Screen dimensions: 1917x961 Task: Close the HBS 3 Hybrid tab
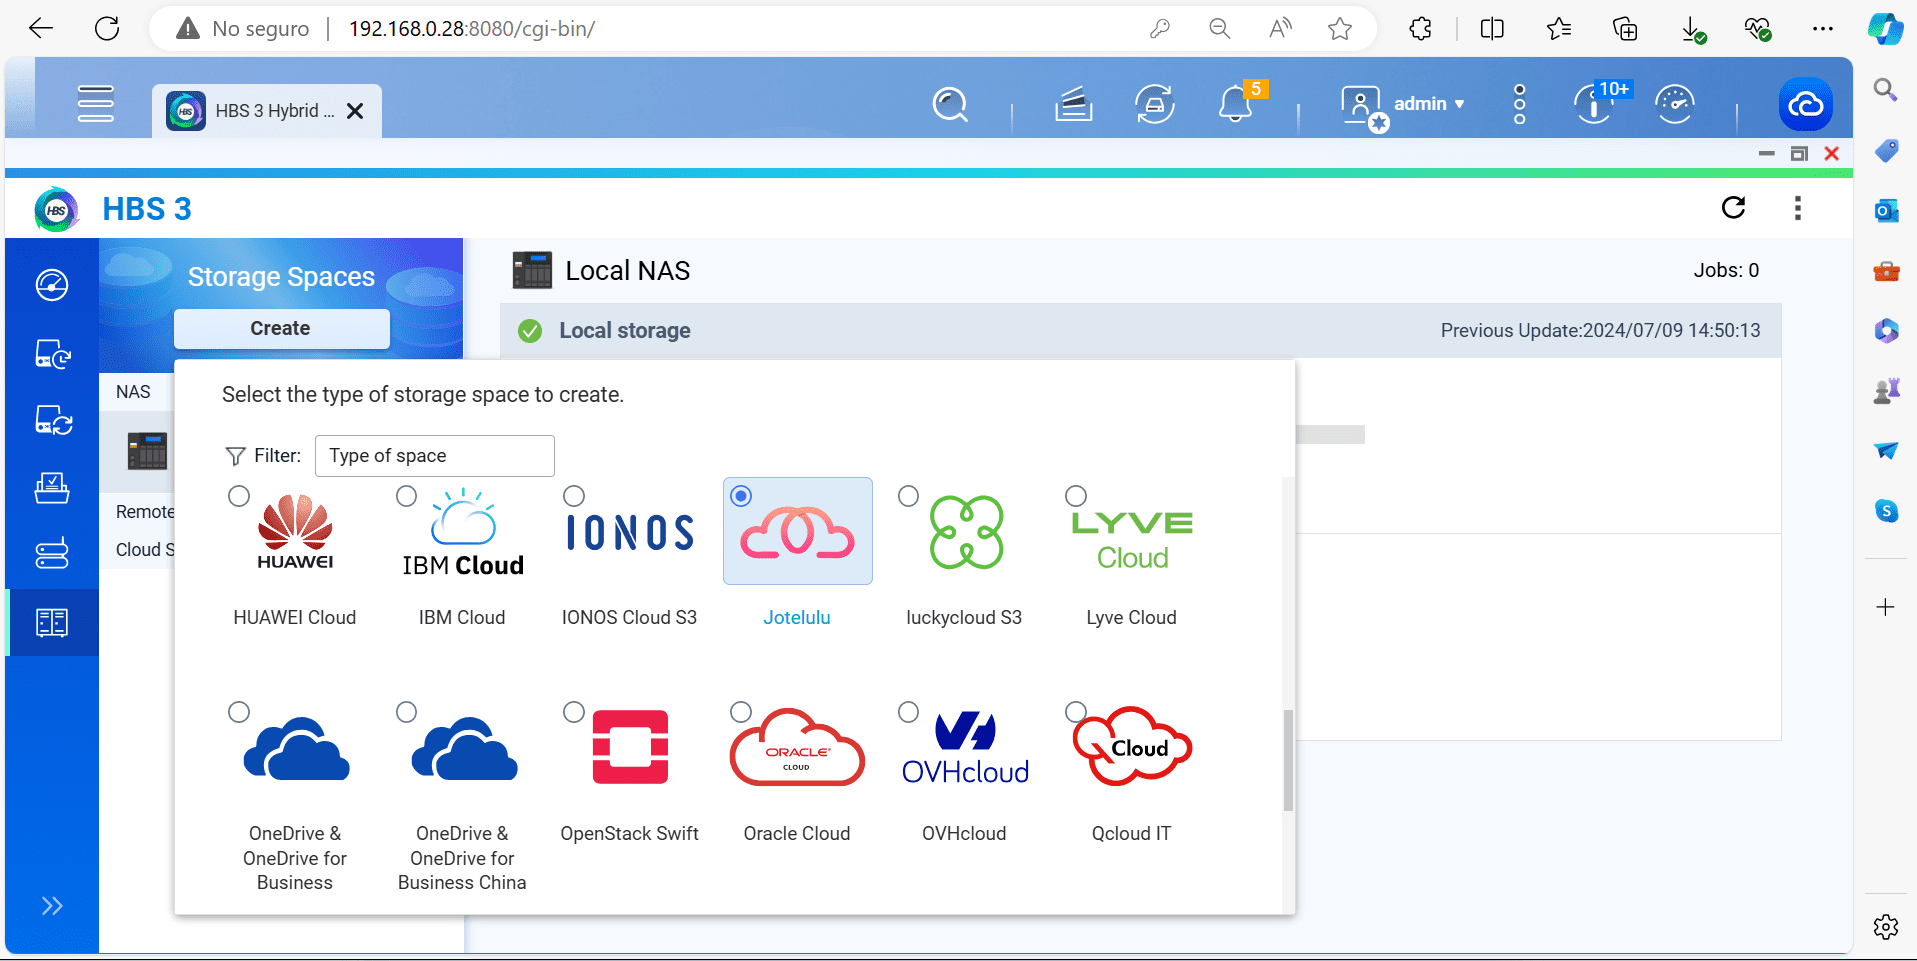point(355,111)
